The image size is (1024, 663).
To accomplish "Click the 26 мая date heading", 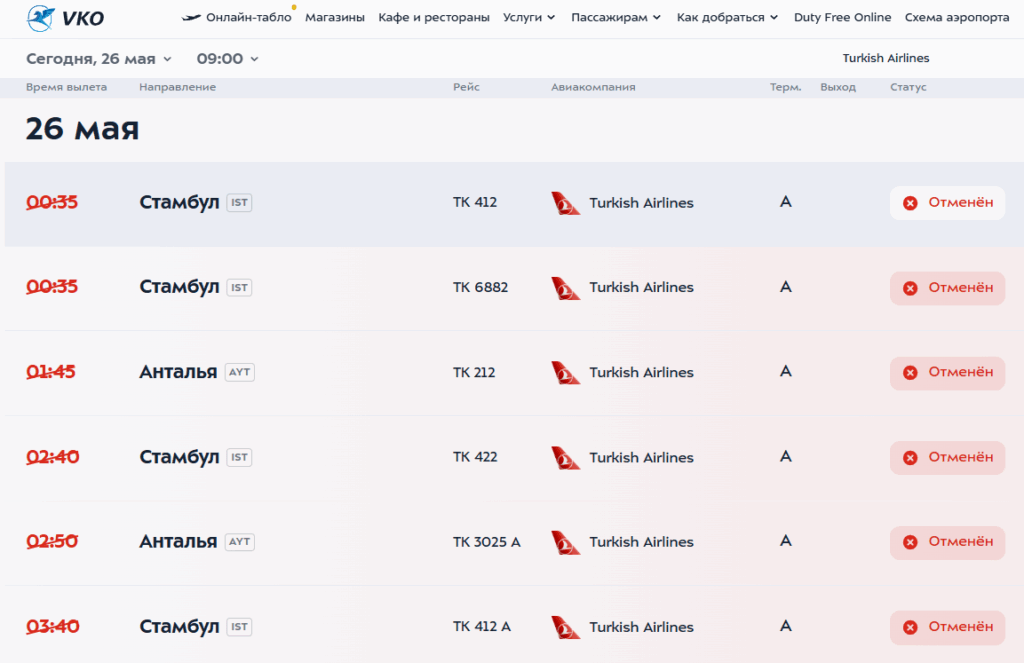I will coord(82,129).
